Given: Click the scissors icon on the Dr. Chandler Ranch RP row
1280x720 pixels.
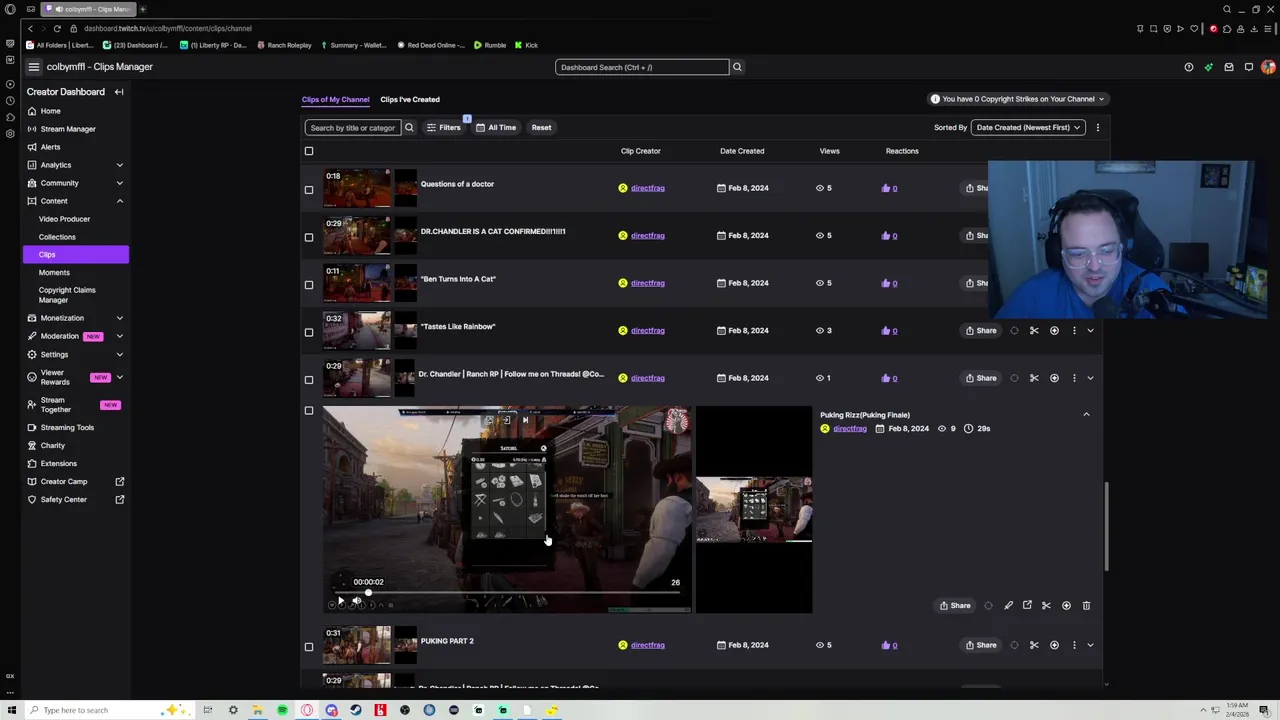Looking at the screenshot, I should click(1034, 378).
